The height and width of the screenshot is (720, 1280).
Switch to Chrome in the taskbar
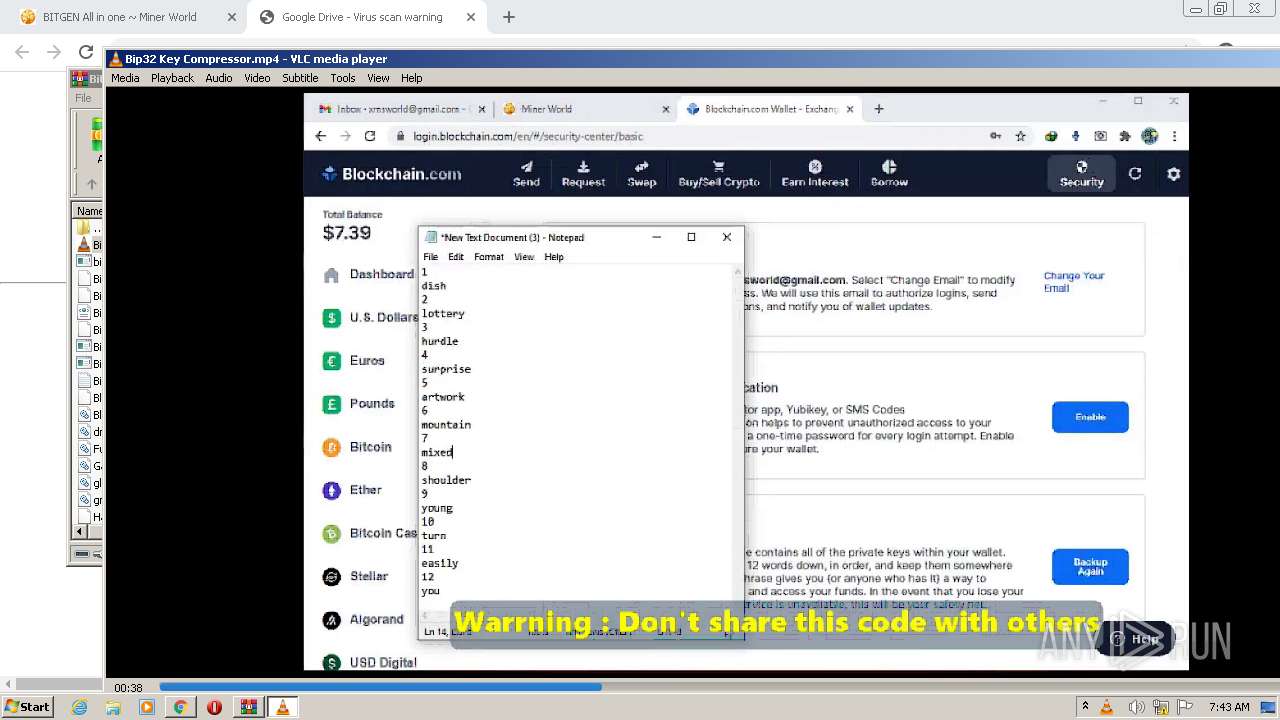[180, 707]
